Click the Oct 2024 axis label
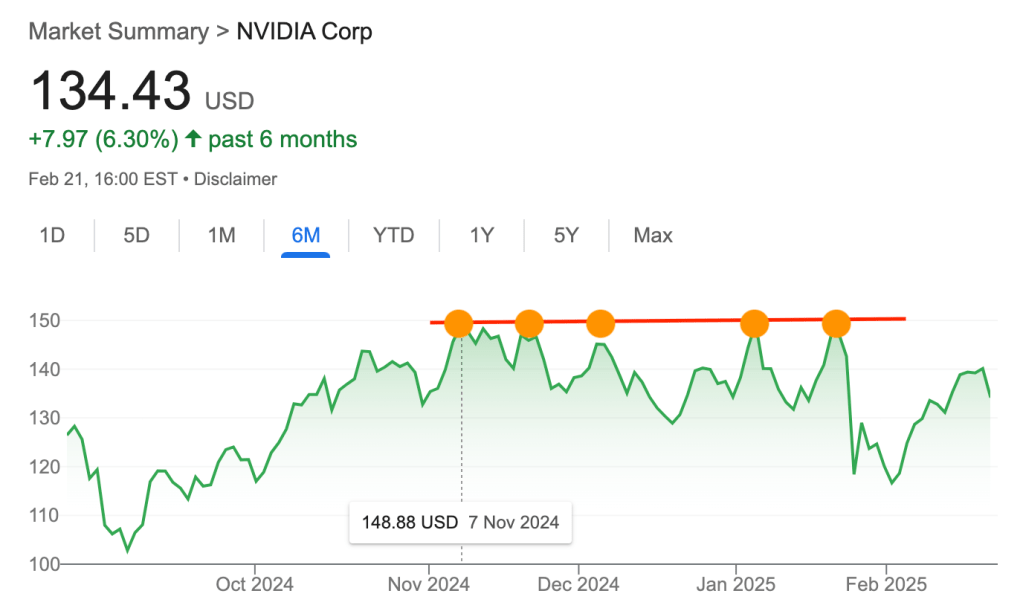Image resolution: width=1023 pixels, height=611 pixels. (254, 584)
